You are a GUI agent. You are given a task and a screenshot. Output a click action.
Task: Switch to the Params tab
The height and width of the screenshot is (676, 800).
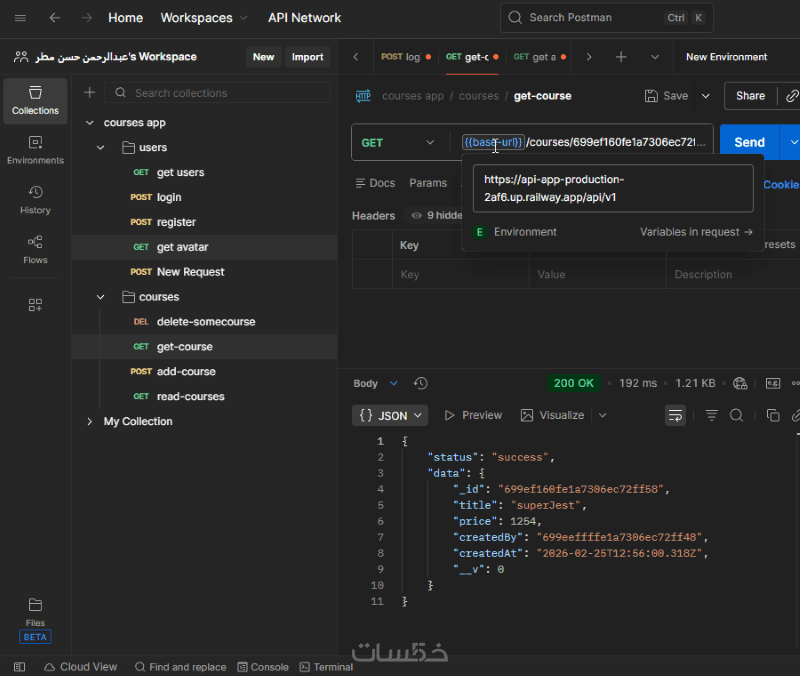(x=428, y=183)
